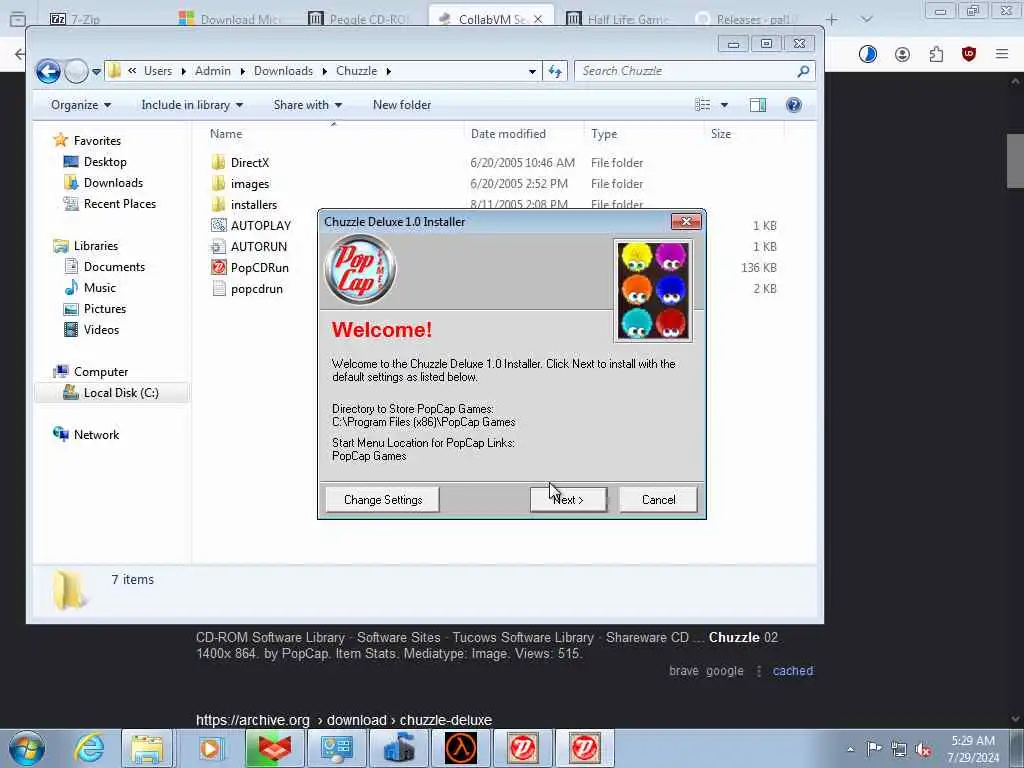The width and height of the screenshot is (1024, 768).
Task: Cancel the Chuzzle Deluxe installer
Action: point(658,500)
